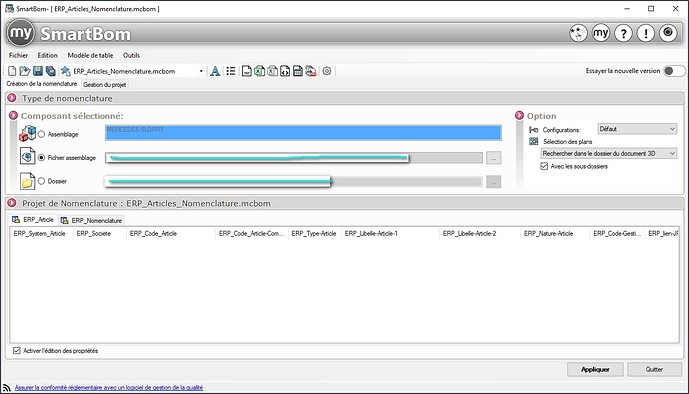Viewport: 689px width, 394px height.
Task: Open file using the folder toolbar icon
Action: [25, 71]
